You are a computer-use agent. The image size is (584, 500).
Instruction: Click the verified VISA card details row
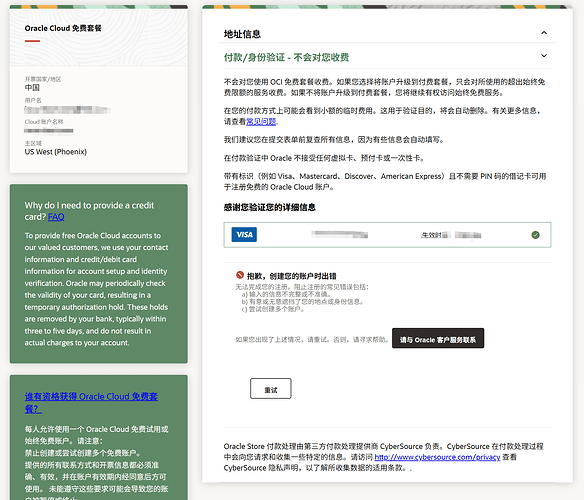pyautogui.click(x=387, y=235)
